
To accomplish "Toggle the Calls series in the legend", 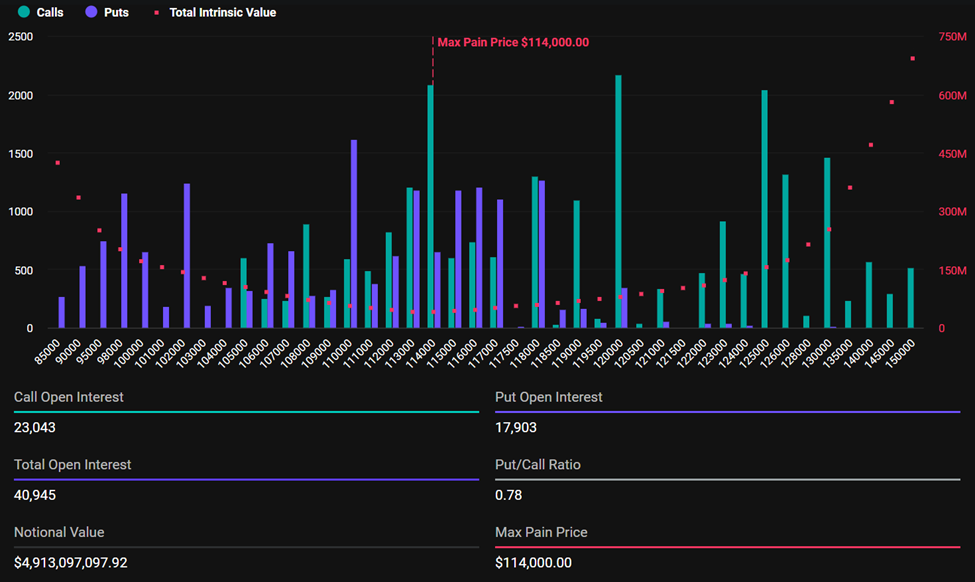I will click(41, 13).
